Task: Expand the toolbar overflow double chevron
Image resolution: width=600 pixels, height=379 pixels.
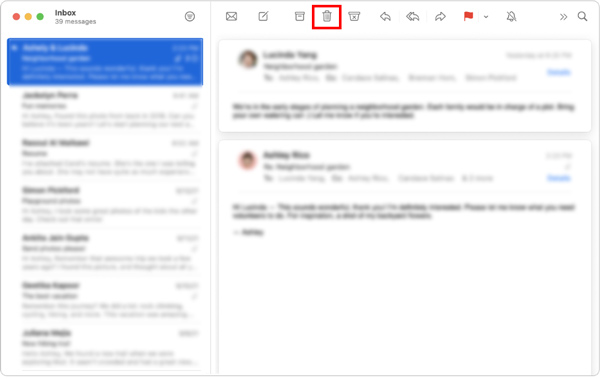Action: pyautogui.click(x=563, y=17)
